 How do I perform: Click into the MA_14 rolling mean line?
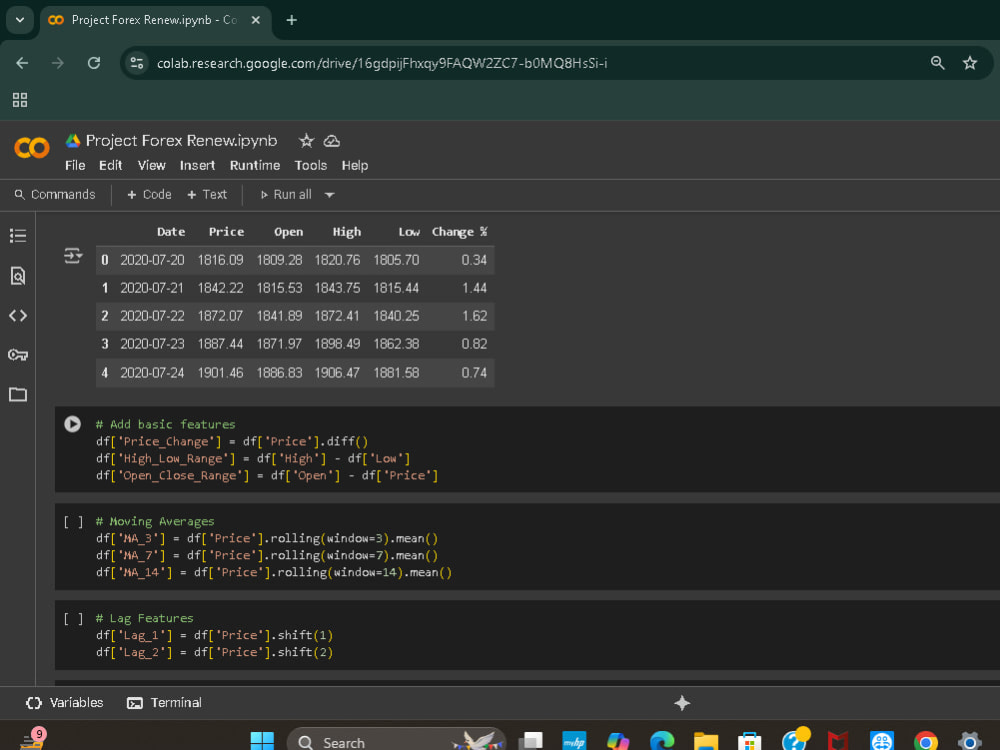pyautogui.click(x=274, y=572)
